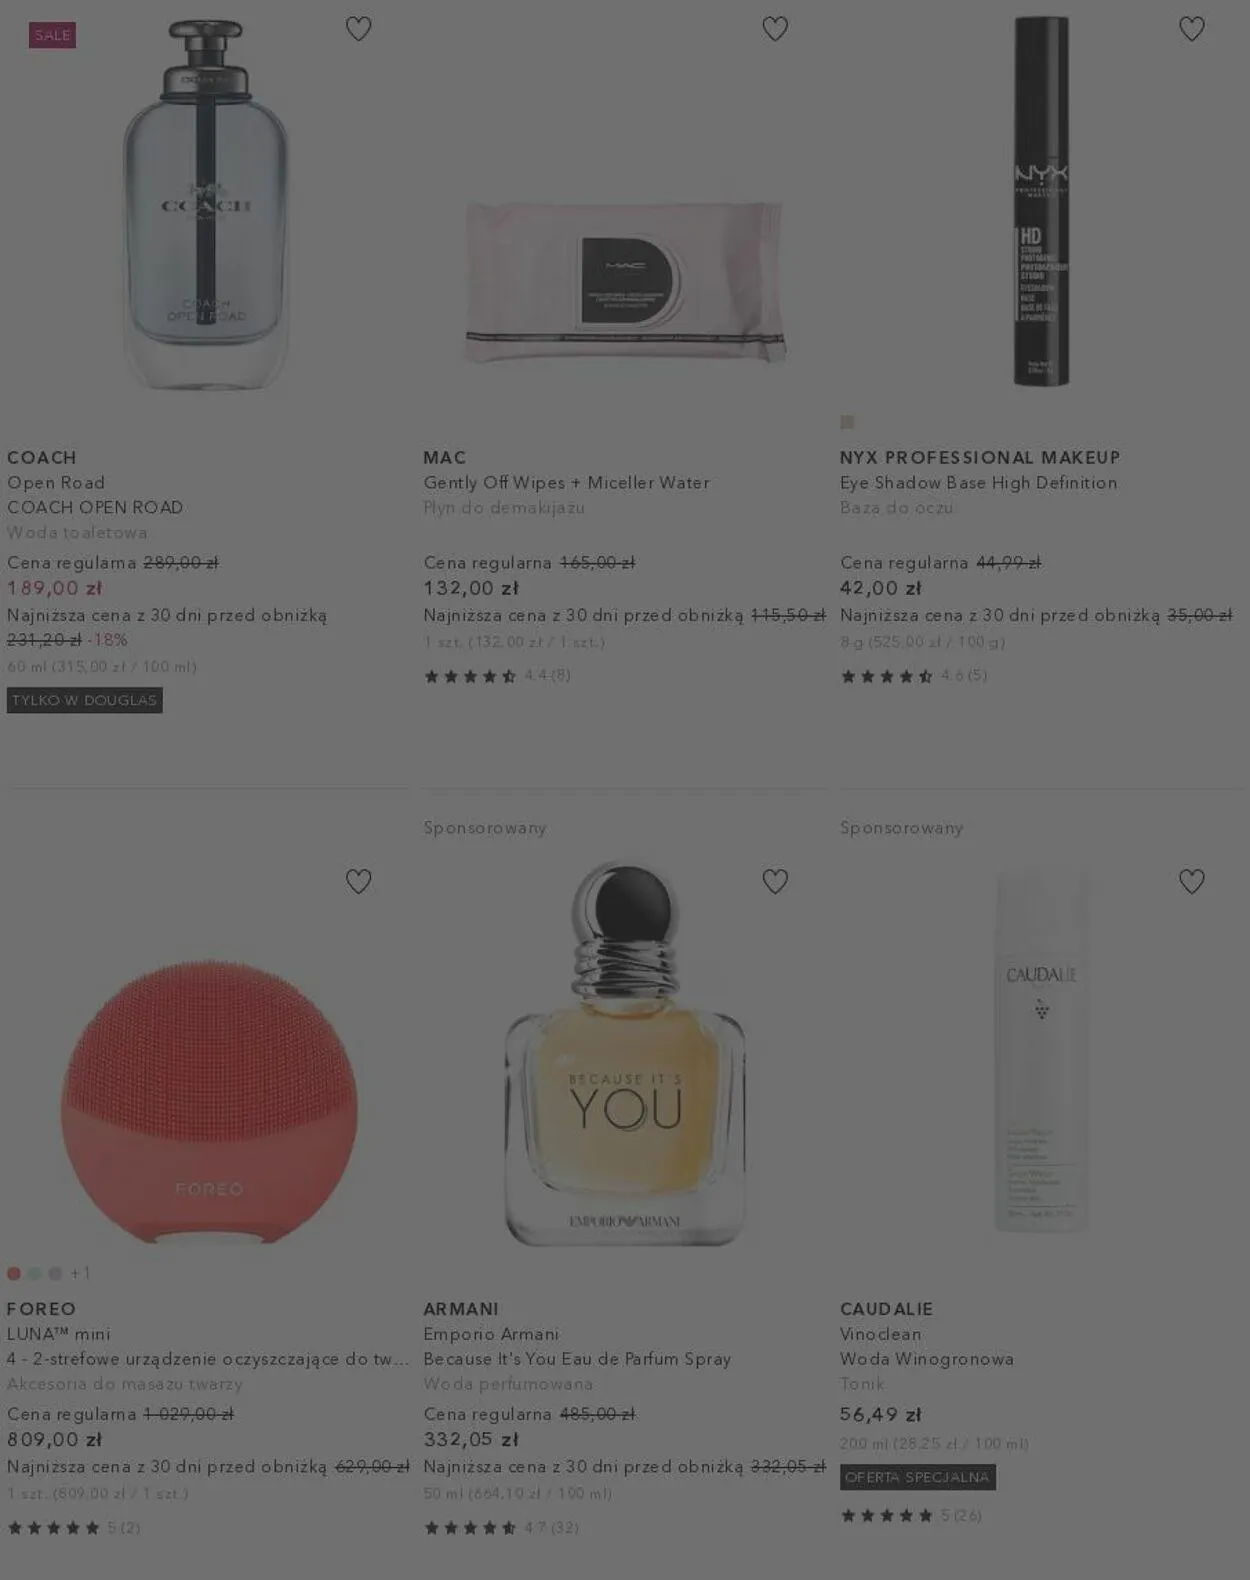
Task: Favorite the MAC Gently Off Wipes
Action: (775, 29)
